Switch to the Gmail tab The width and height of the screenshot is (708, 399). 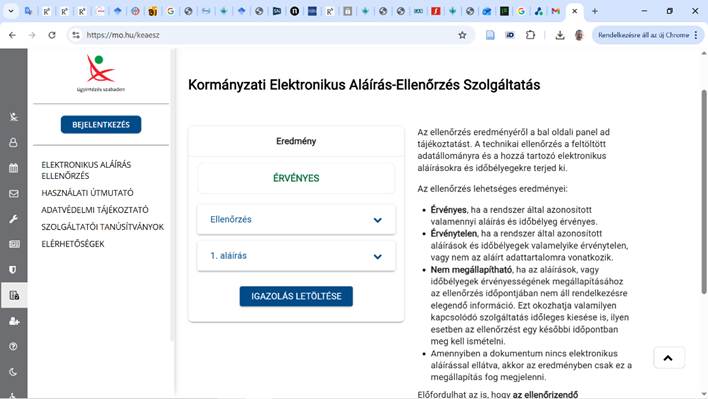[x=556, y=11]
